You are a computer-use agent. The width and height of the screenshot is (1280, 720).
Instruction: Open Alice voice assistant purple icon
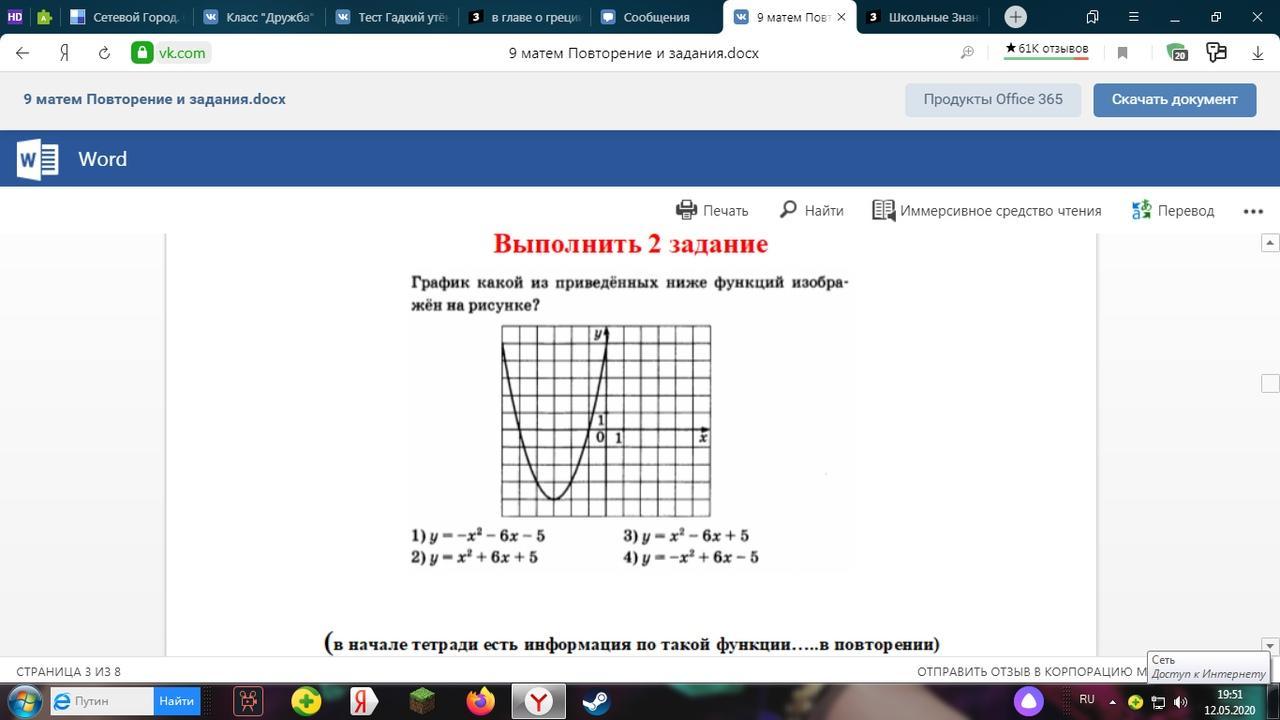[1027, 700]
